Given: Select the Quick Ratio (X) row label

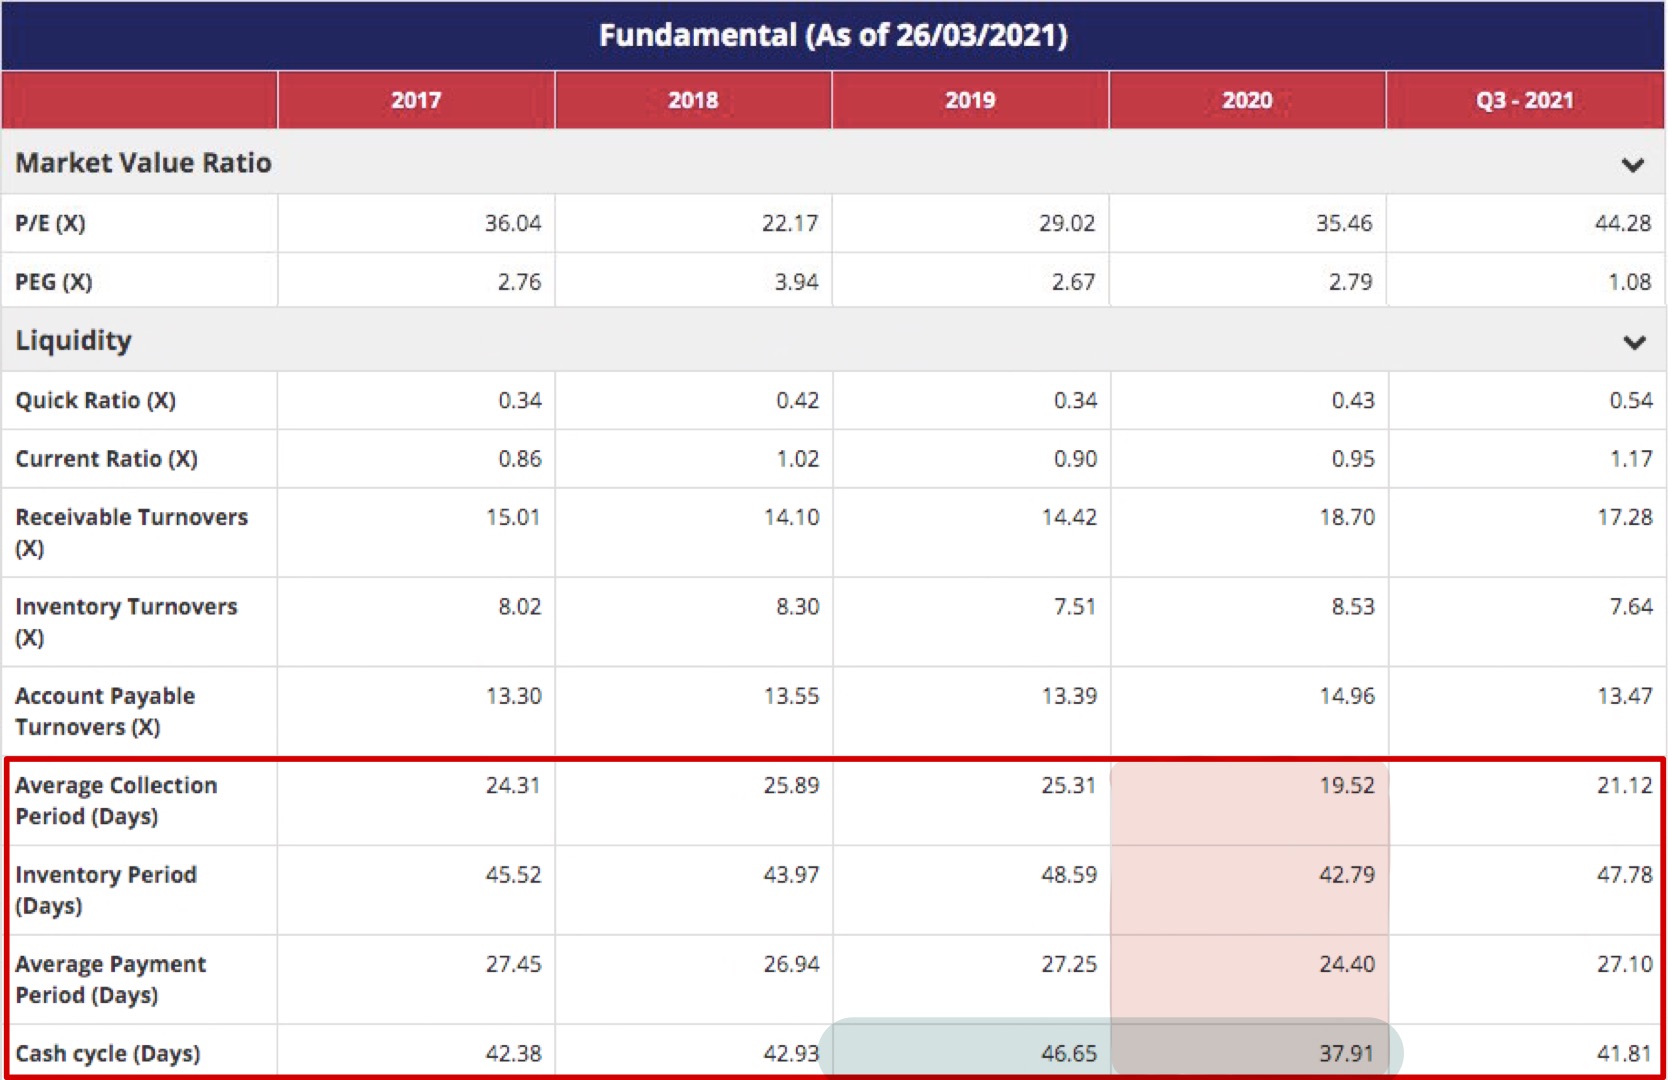Looking at the screenshot, I should [x=96, y=400].
